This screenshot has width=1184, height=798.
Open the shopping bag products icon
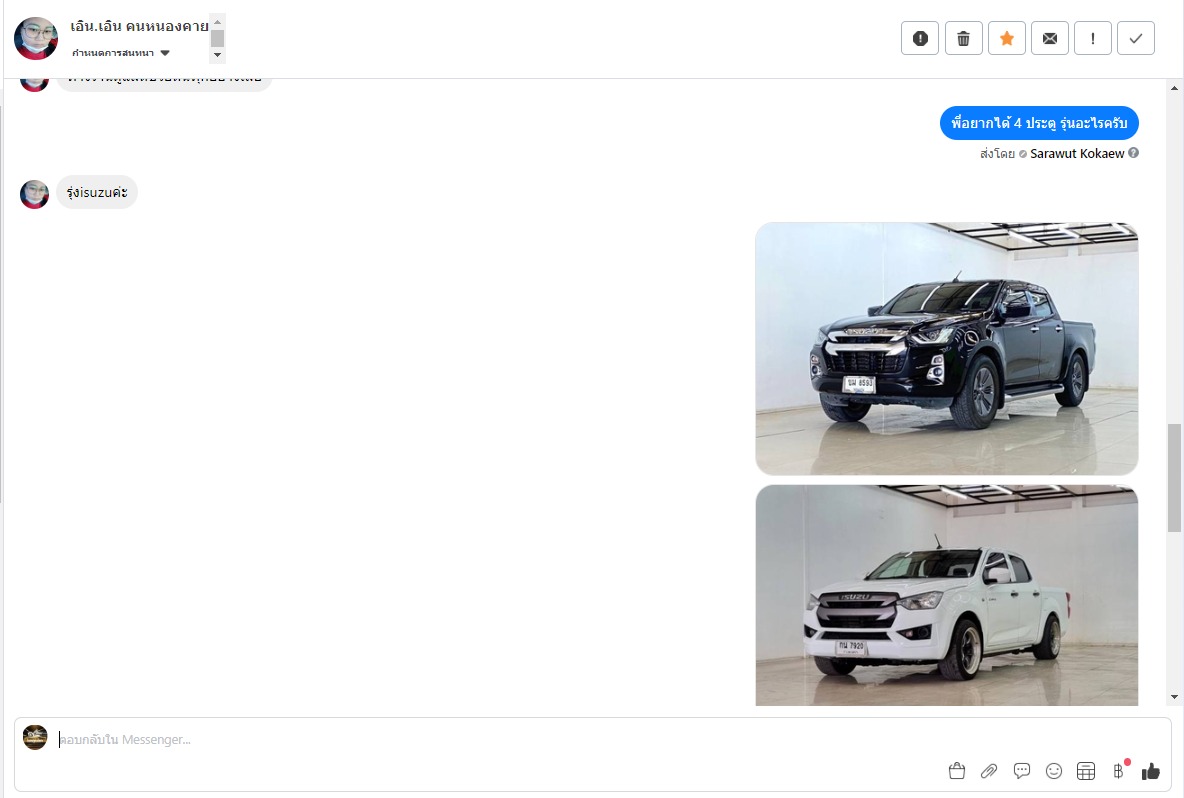tap(957, 771)
